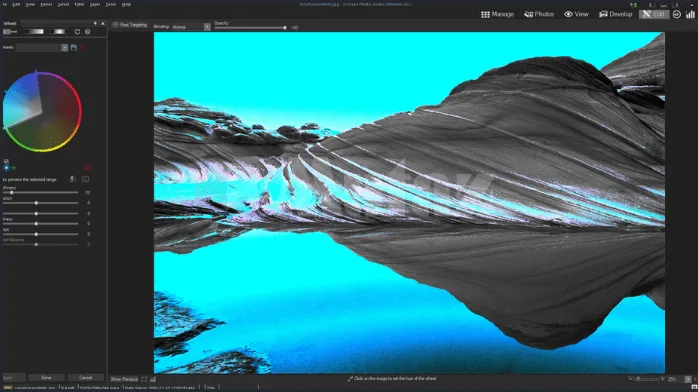Click the reset circular arrow icon

(77, 32)
